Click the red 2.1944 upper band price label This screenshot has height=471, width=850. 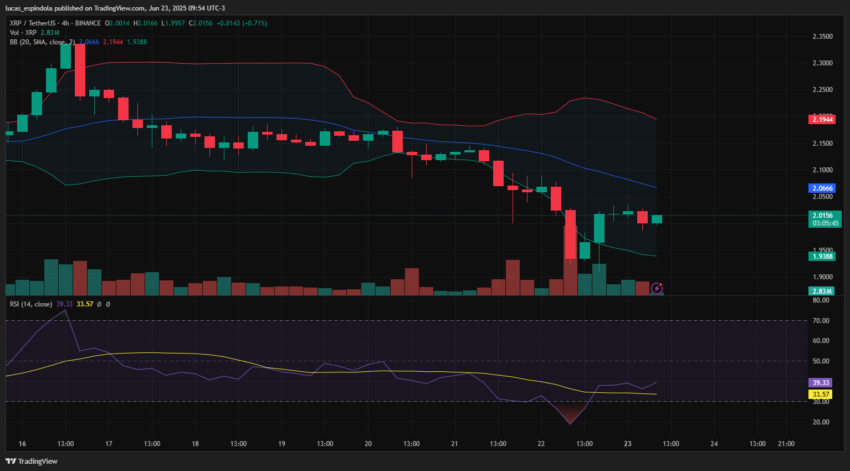822,119
